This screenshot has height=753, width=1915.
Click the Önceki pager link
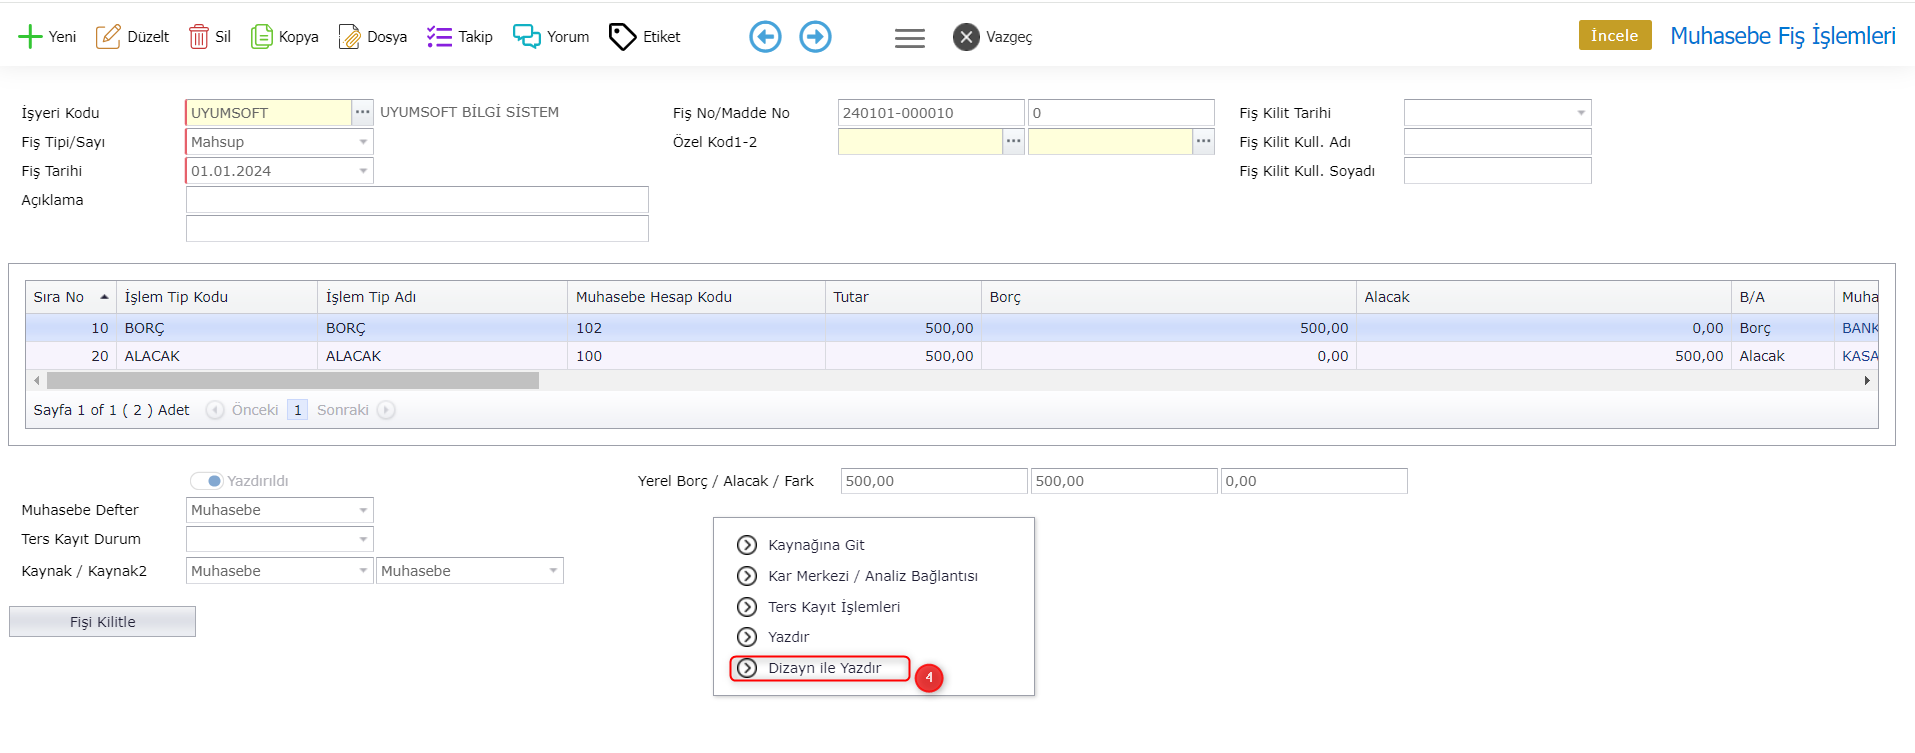[255, 410]
